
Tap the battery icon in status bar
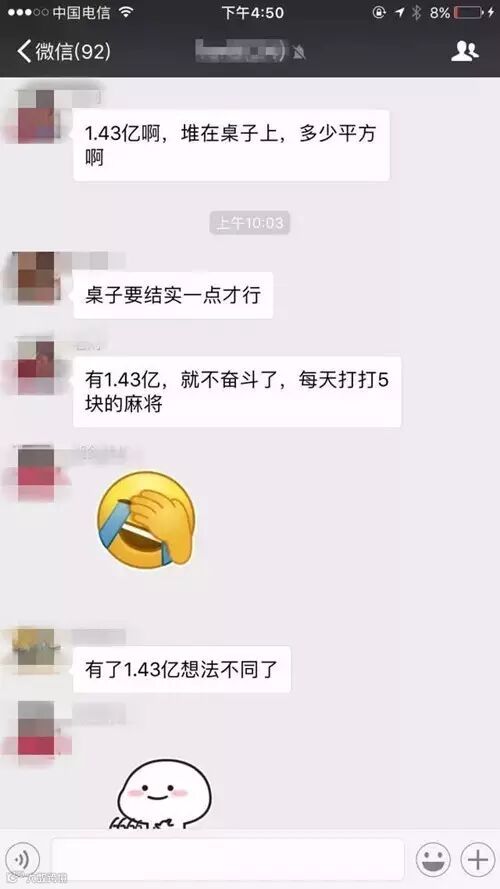point(470,12)
